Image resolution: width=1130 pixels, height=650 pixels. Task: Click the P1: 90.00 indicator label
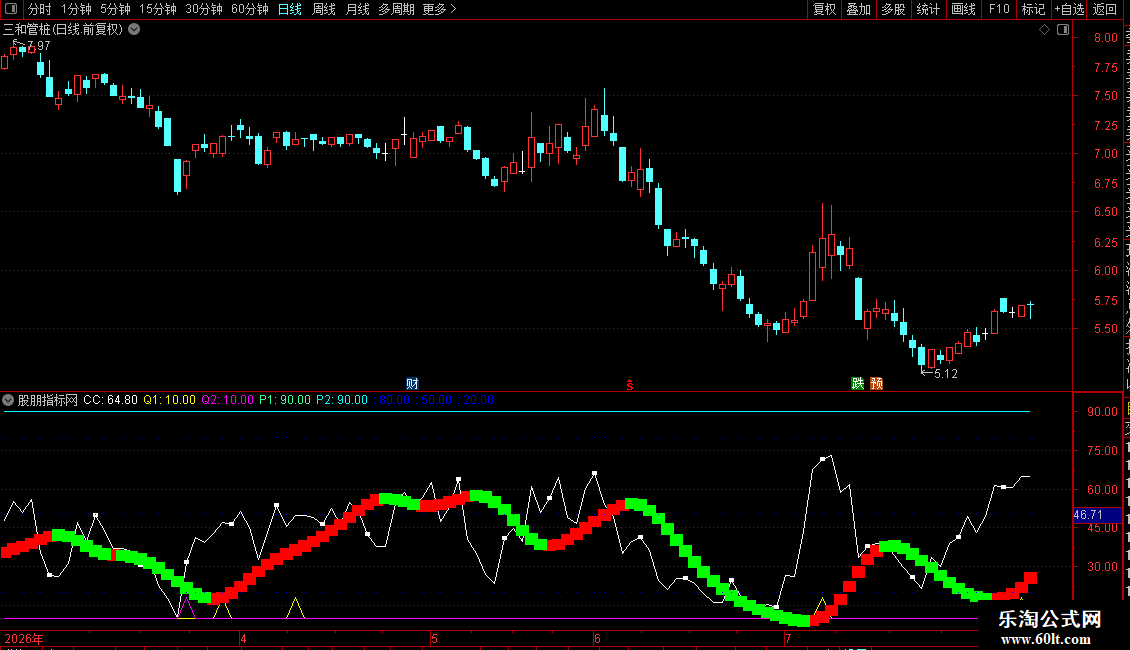tap(285, 400)
